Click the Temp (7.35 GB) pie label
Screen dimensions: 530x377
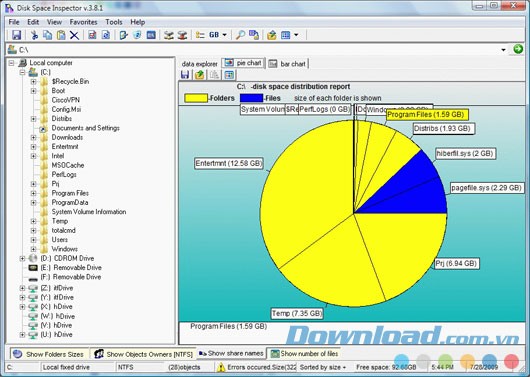pos(297,313)
